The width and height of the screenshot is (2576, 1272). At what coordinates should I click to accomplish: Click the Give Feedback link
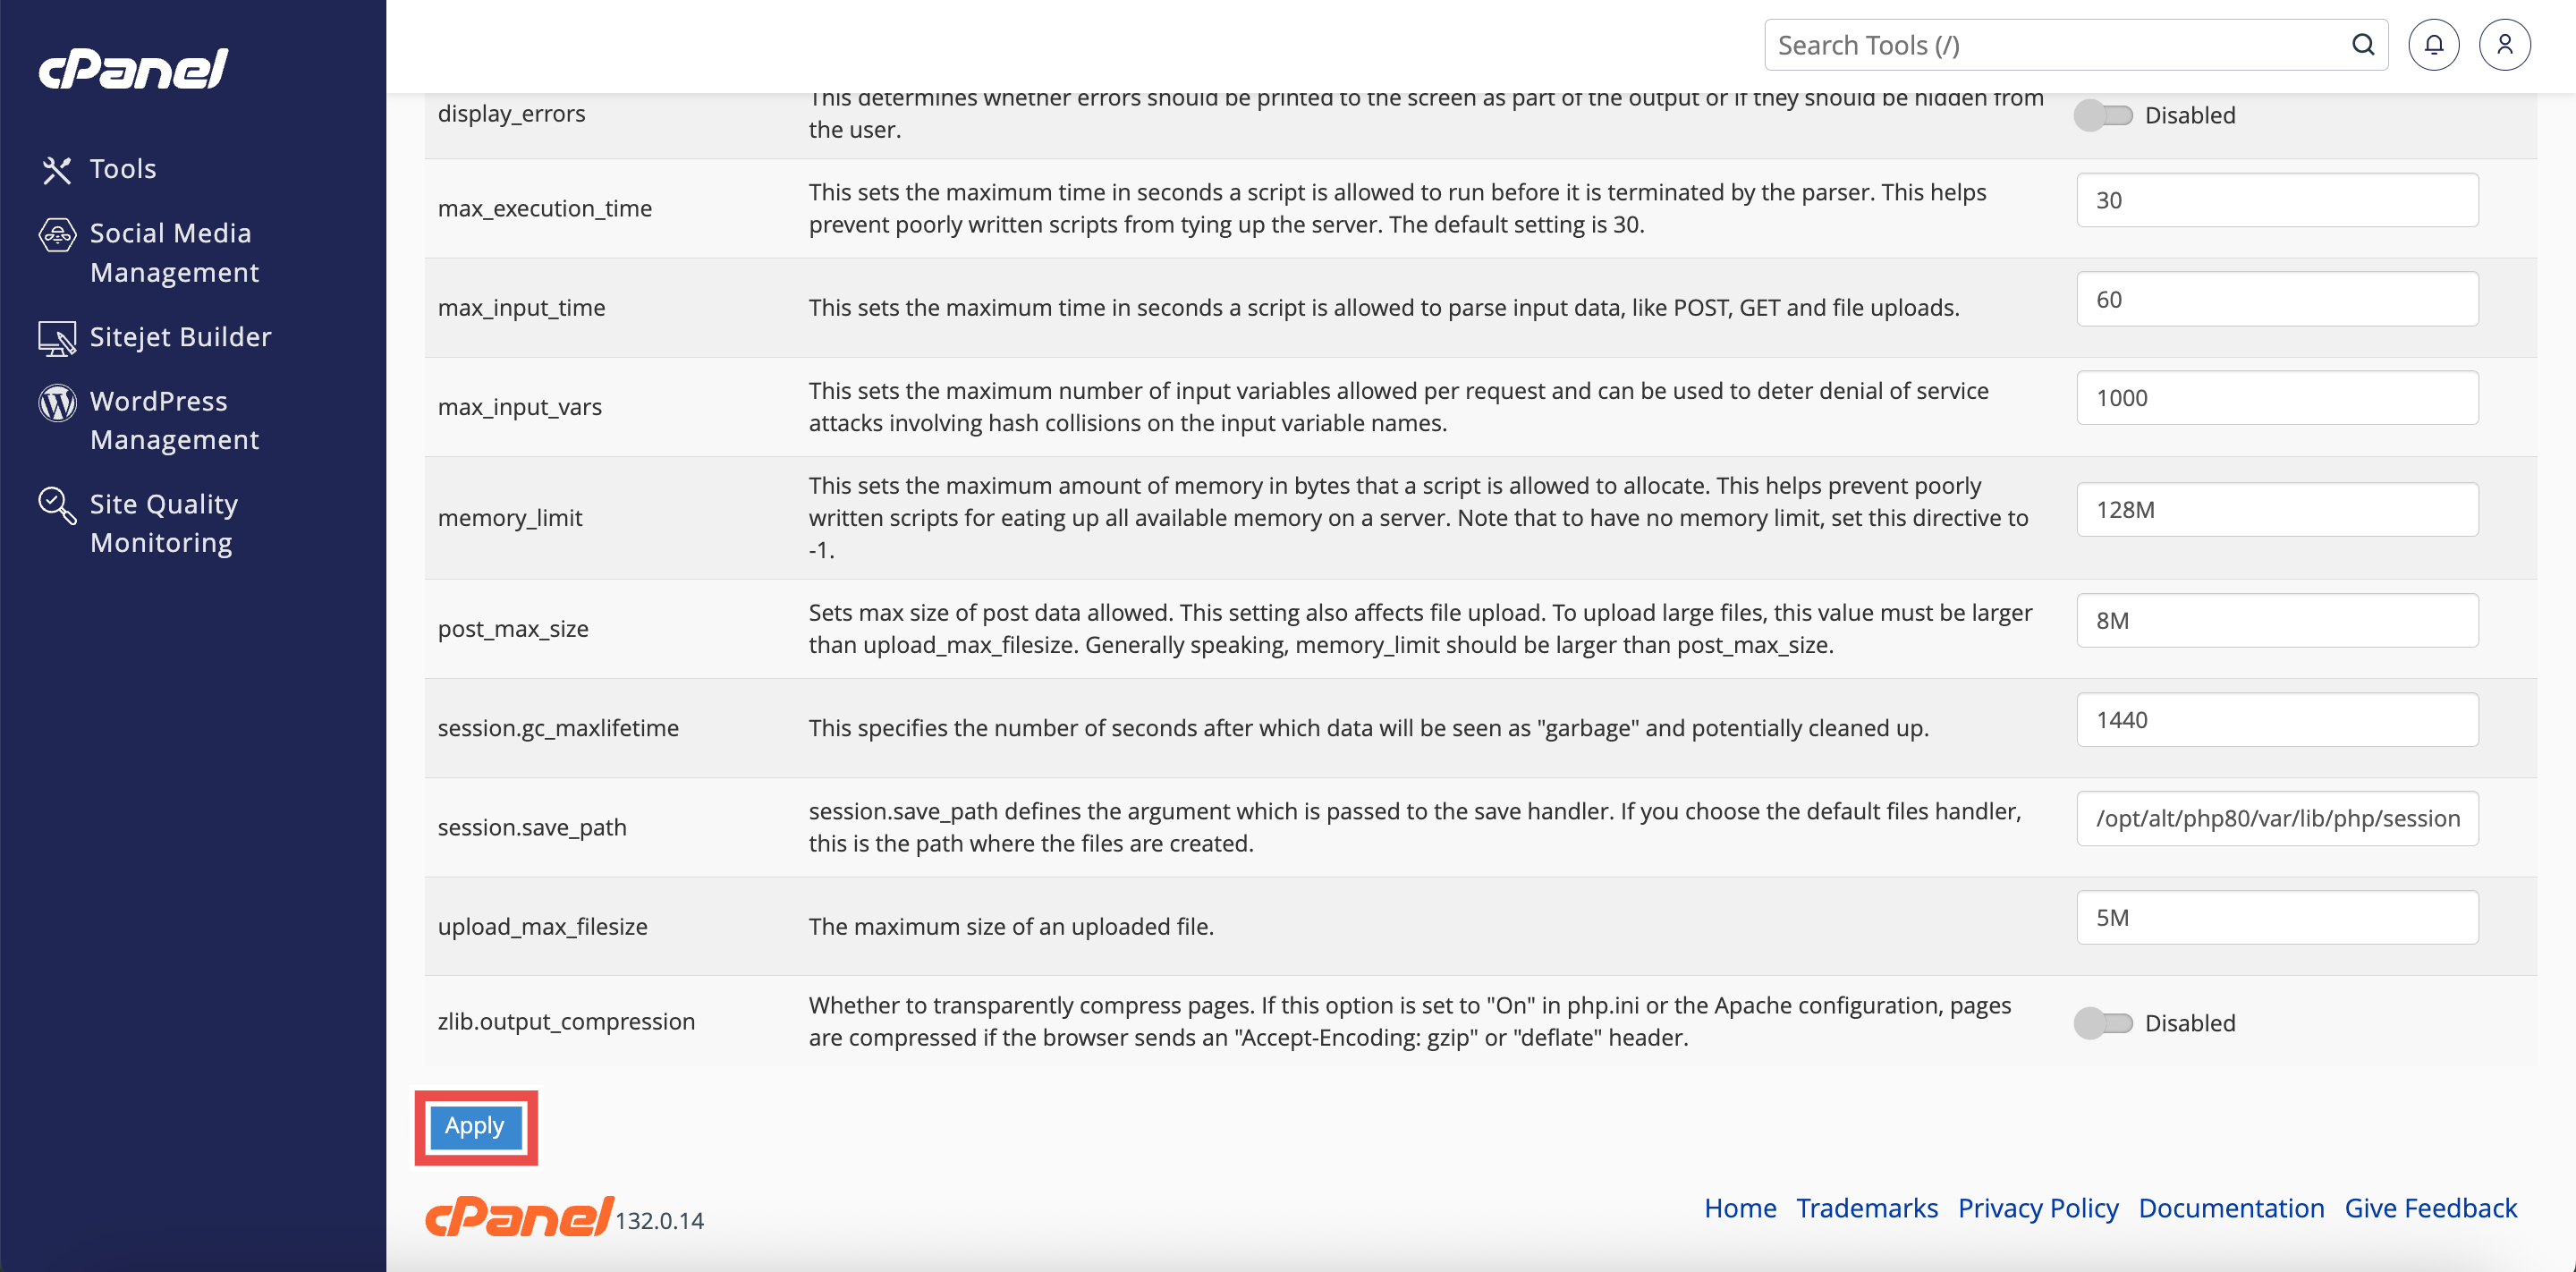2430,1208
